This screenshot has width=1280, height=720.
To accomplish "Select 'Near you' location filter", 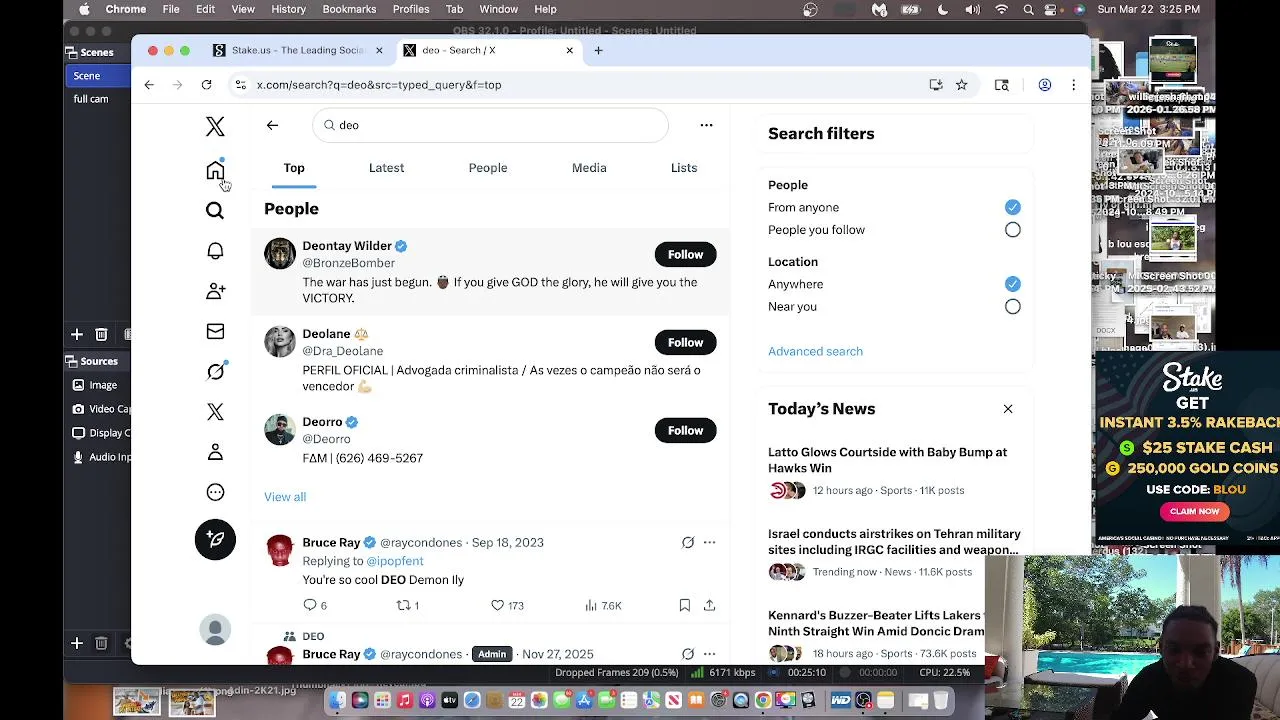I will (1013, 307).
